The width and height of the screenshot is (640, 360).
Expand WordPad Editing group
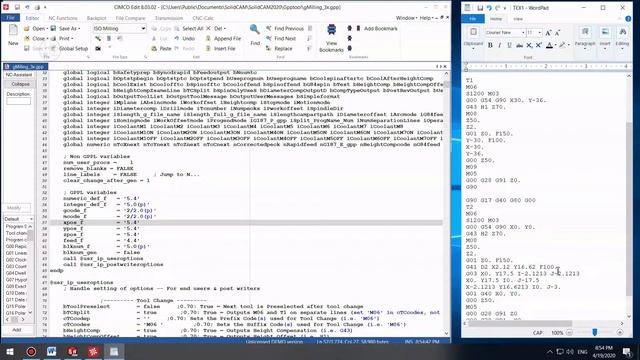coord(622,38)
